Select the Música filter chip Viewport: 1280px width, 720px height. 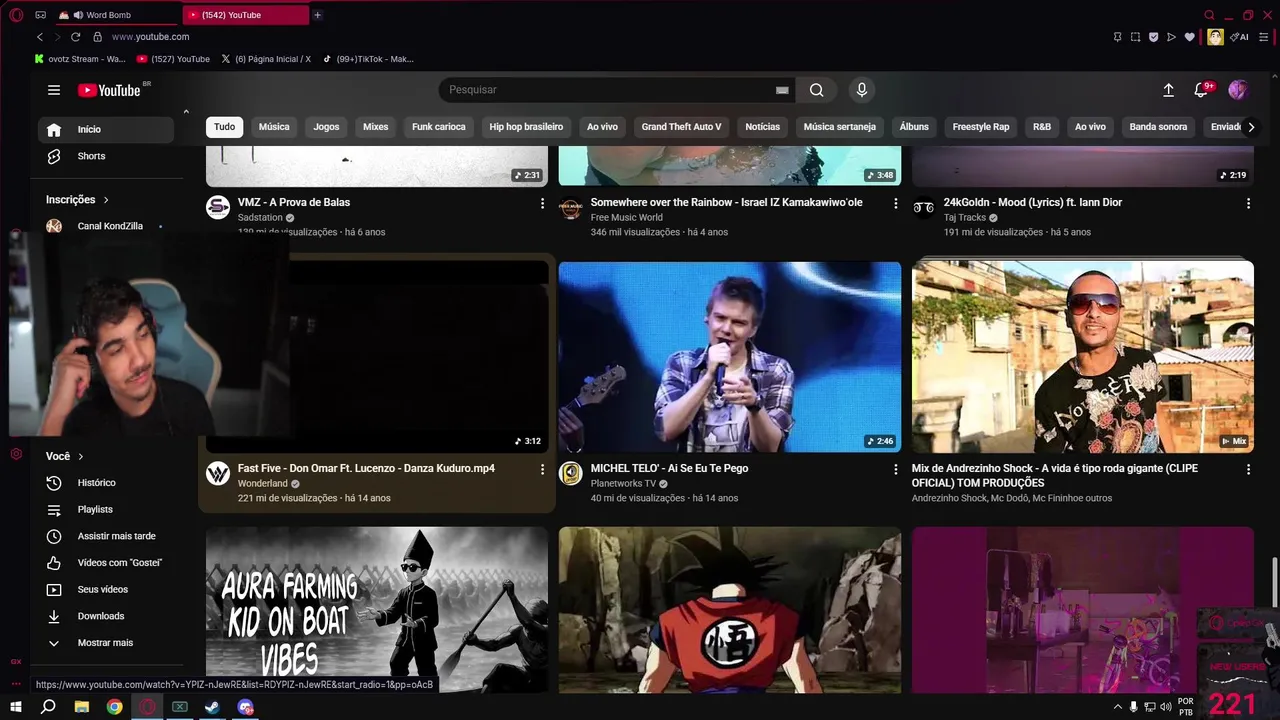274,127
